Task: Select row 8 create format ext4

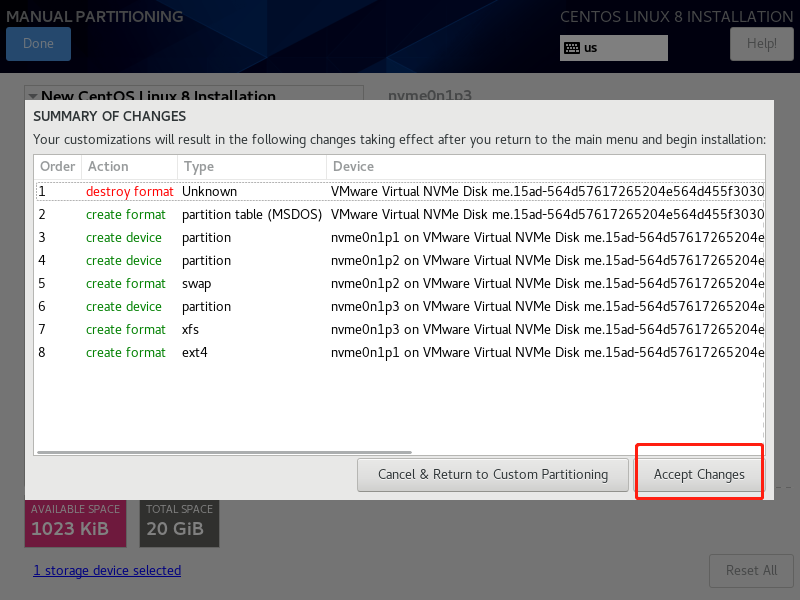Action: point(400,352)
